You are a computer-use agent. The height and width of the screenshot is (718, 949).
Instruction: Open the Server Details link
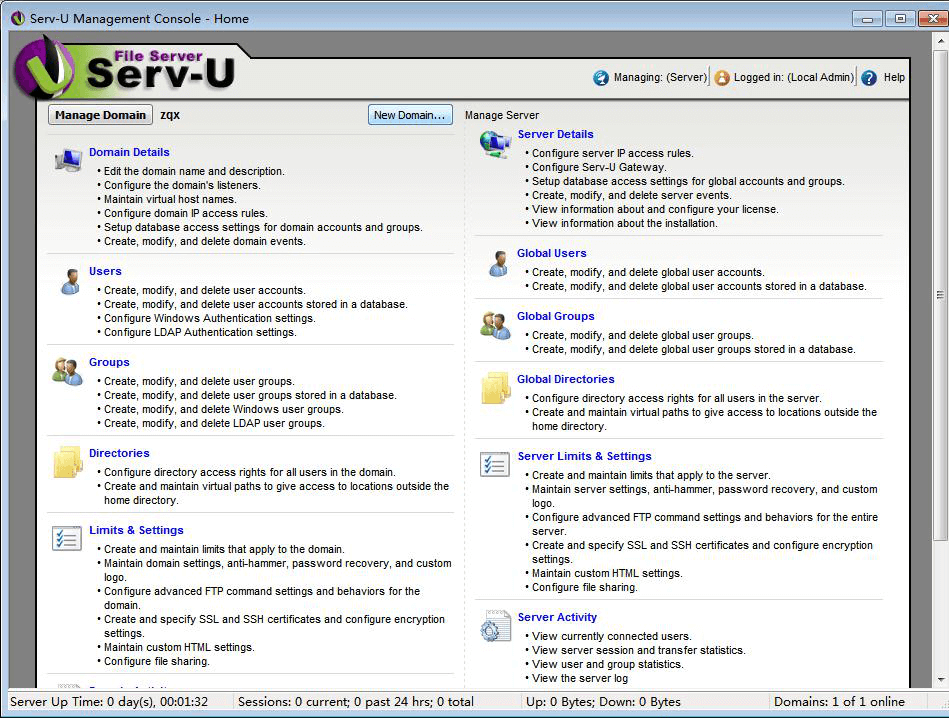click(555, 134)
